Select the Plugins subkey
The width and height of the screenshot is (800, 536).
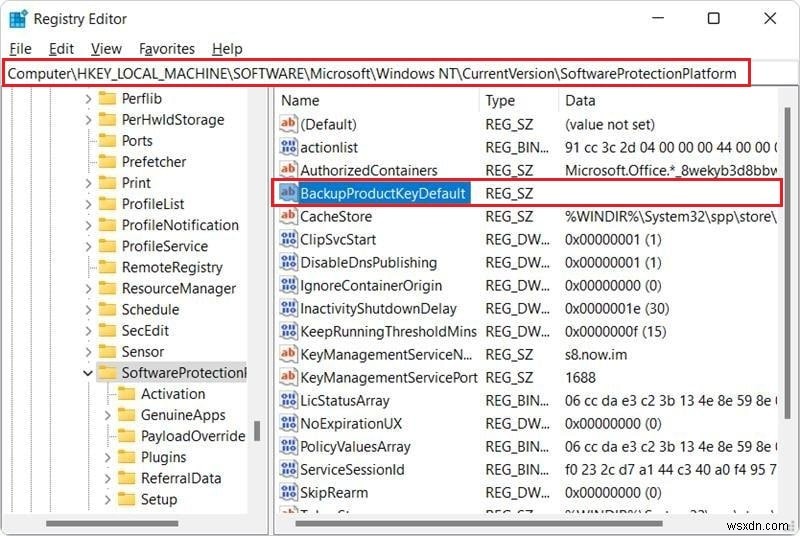pos(163,457)
